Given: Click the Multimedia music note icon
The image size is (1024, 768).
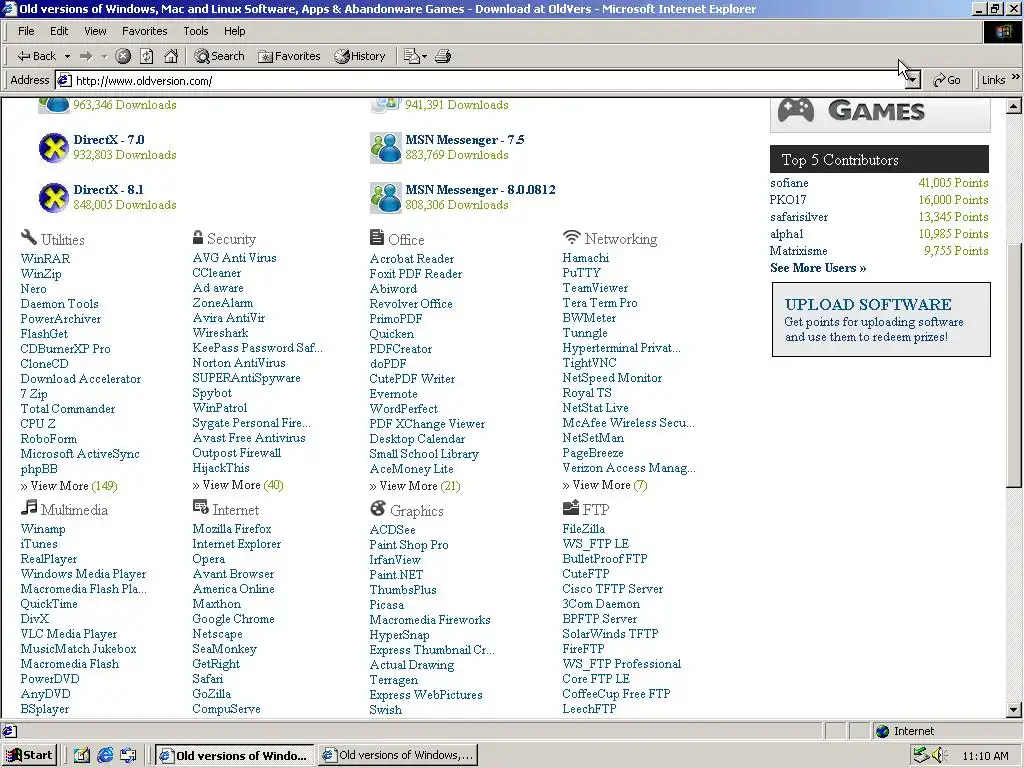Looking at the screenshot, I should coord(29,507).
